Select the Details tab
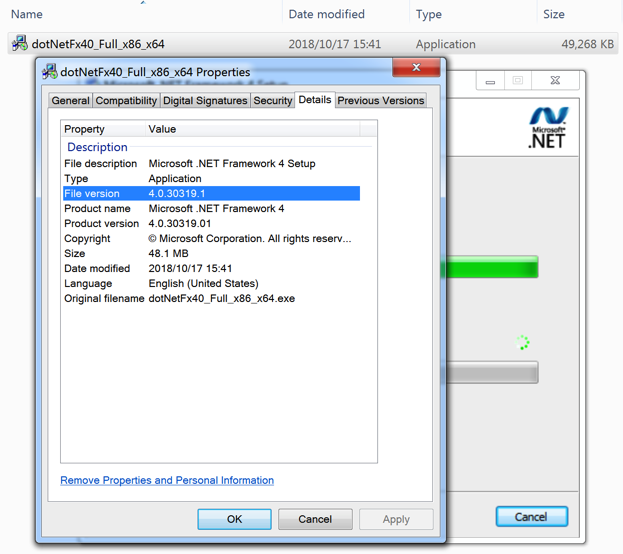This screenshot has width=623, height=554. click(315, 100)
